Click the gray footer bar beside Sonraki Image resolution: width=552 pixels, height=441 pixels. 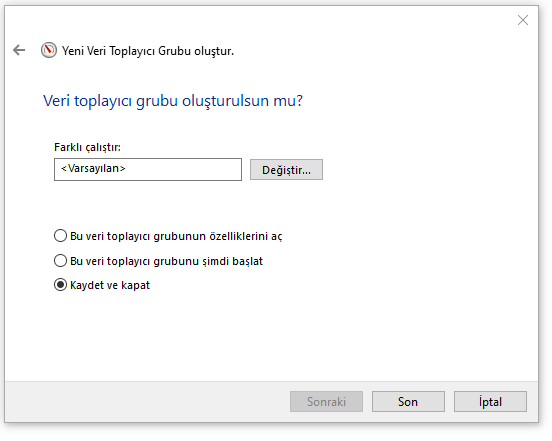pos(147,402)
